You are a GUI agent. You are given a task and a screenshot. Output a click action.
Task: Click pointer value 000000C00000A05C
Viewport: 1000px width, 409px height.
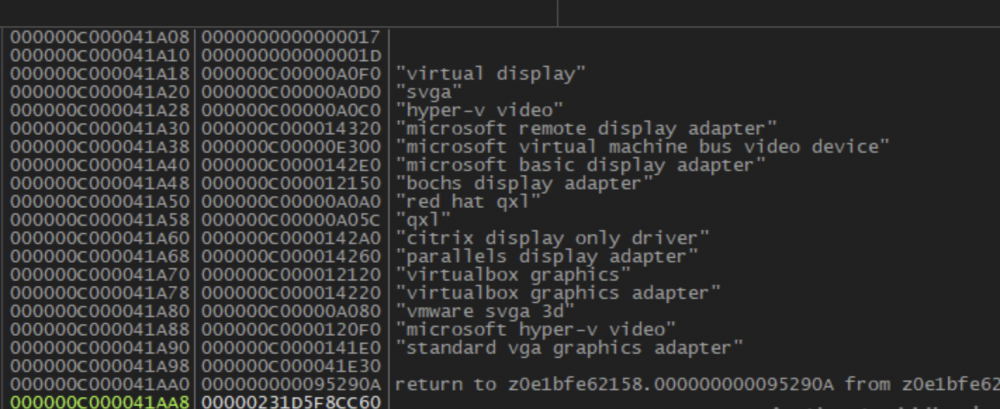click(291, 220)
